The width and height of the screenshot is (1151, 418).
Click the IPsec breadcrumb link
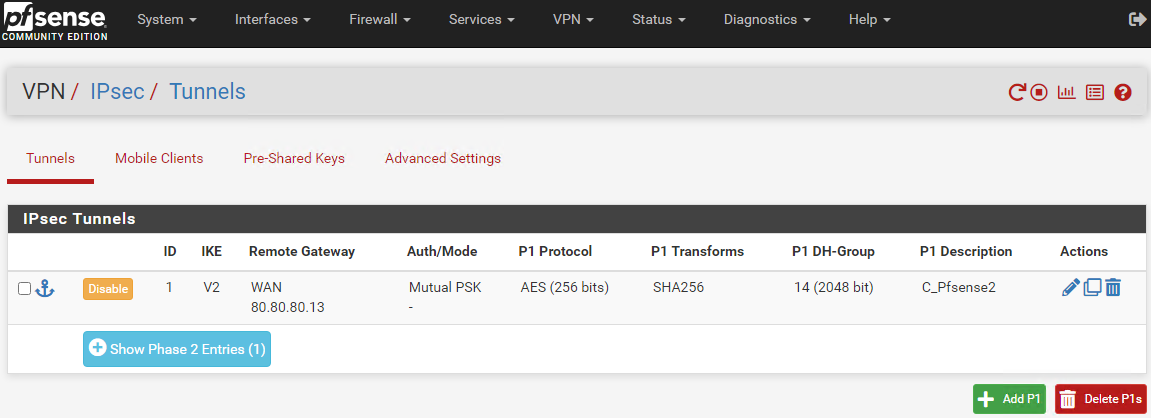pyautogui.click(x=117, y=92)
